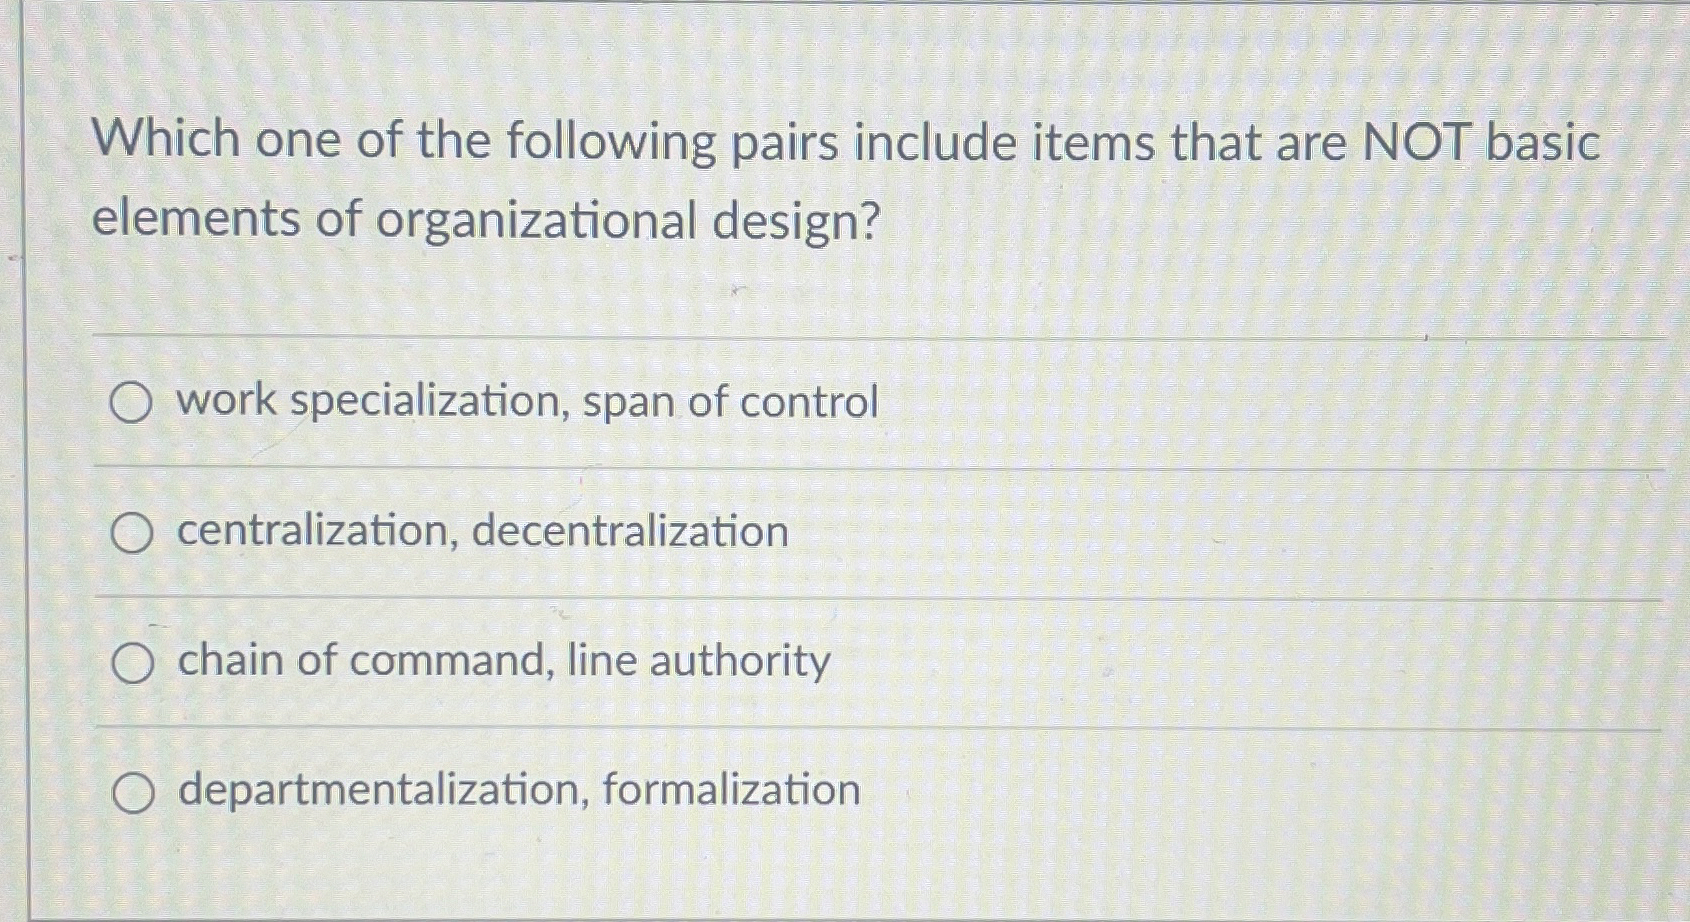Screen dimensions: 1690x922
Task: Click the blank area right of the question
Action: click(x=1300, y=225)
